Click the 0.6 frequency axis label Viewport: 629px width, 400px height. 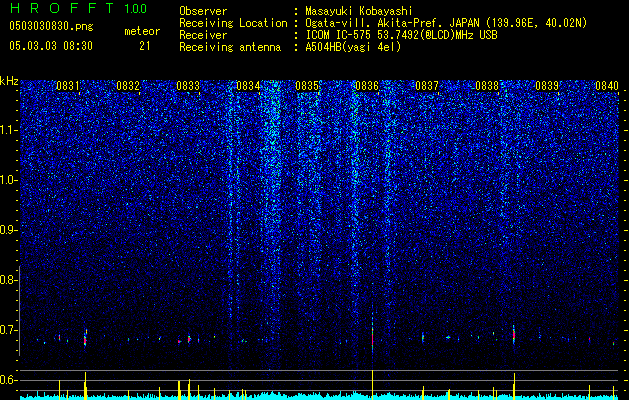click(x=7, y=380)
